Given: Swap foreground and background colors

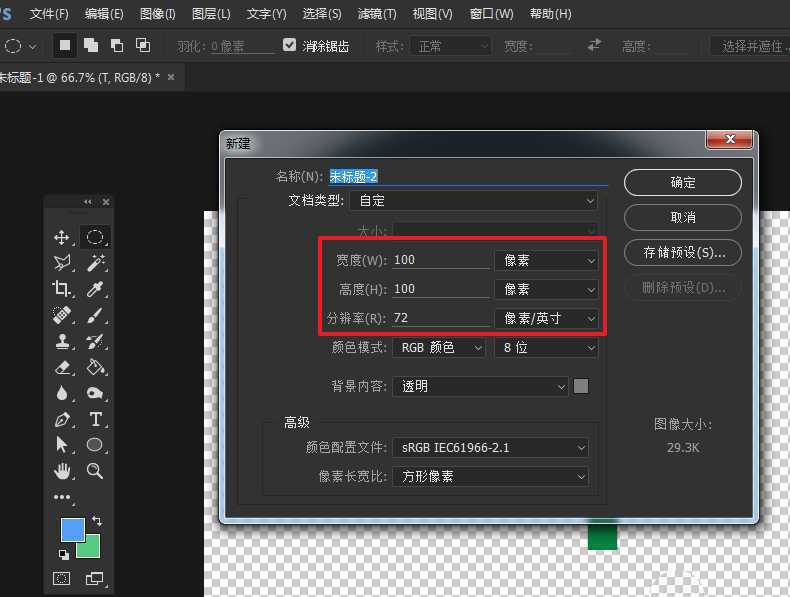Looking at the screenshot, I should [x=97, y=521].
